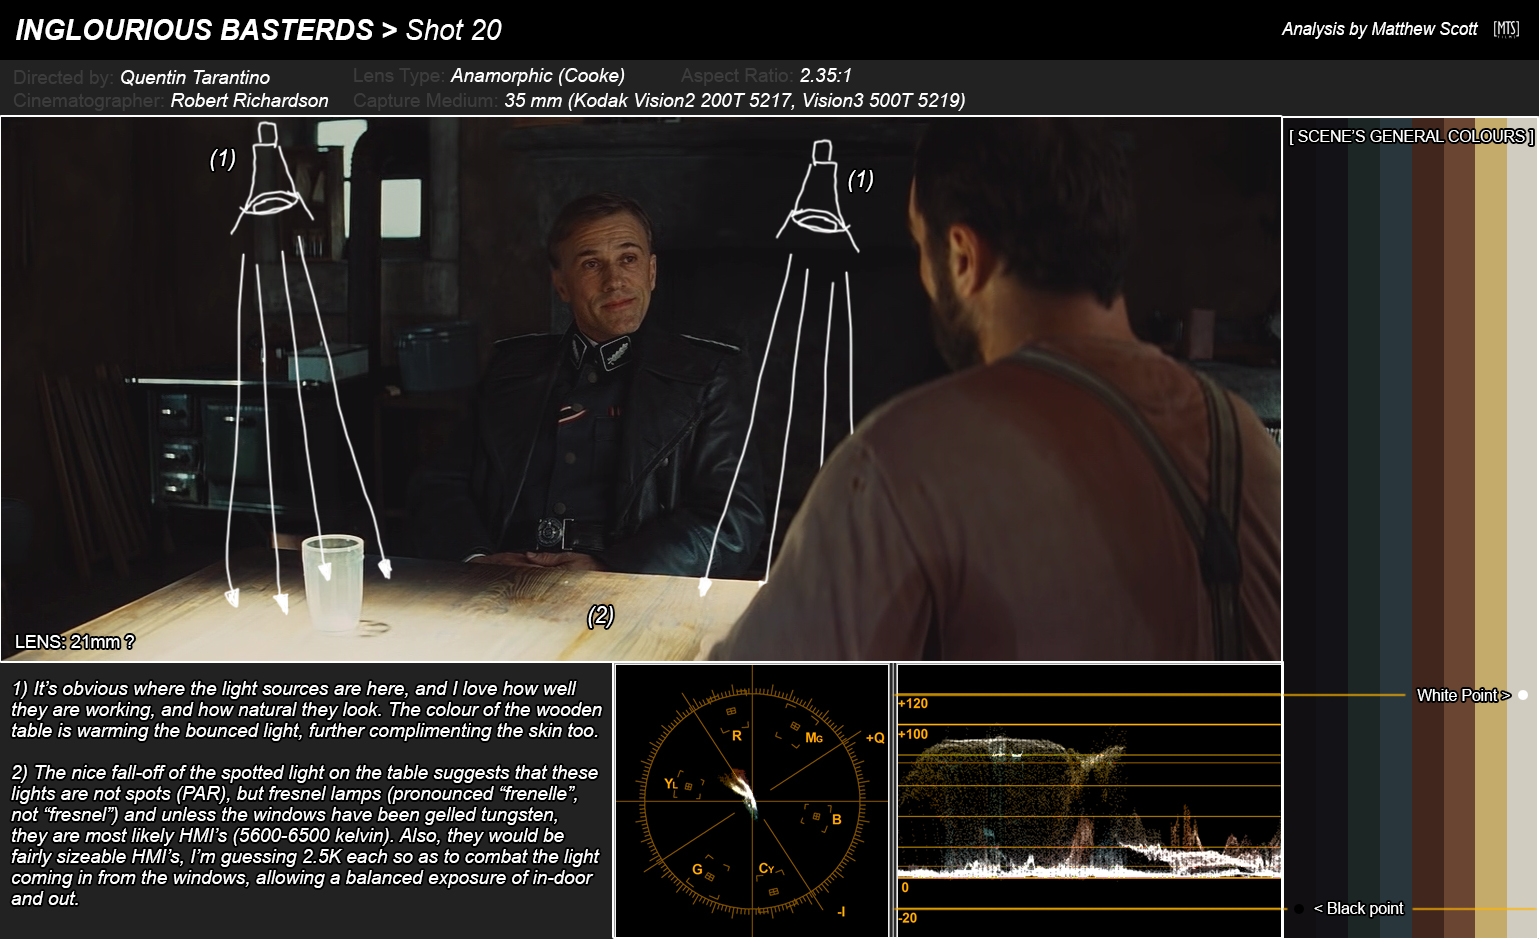1539x939 pixels.
Task: Click the MTS logo beside the analysis credit
Action: click(x=1506, y=29)
